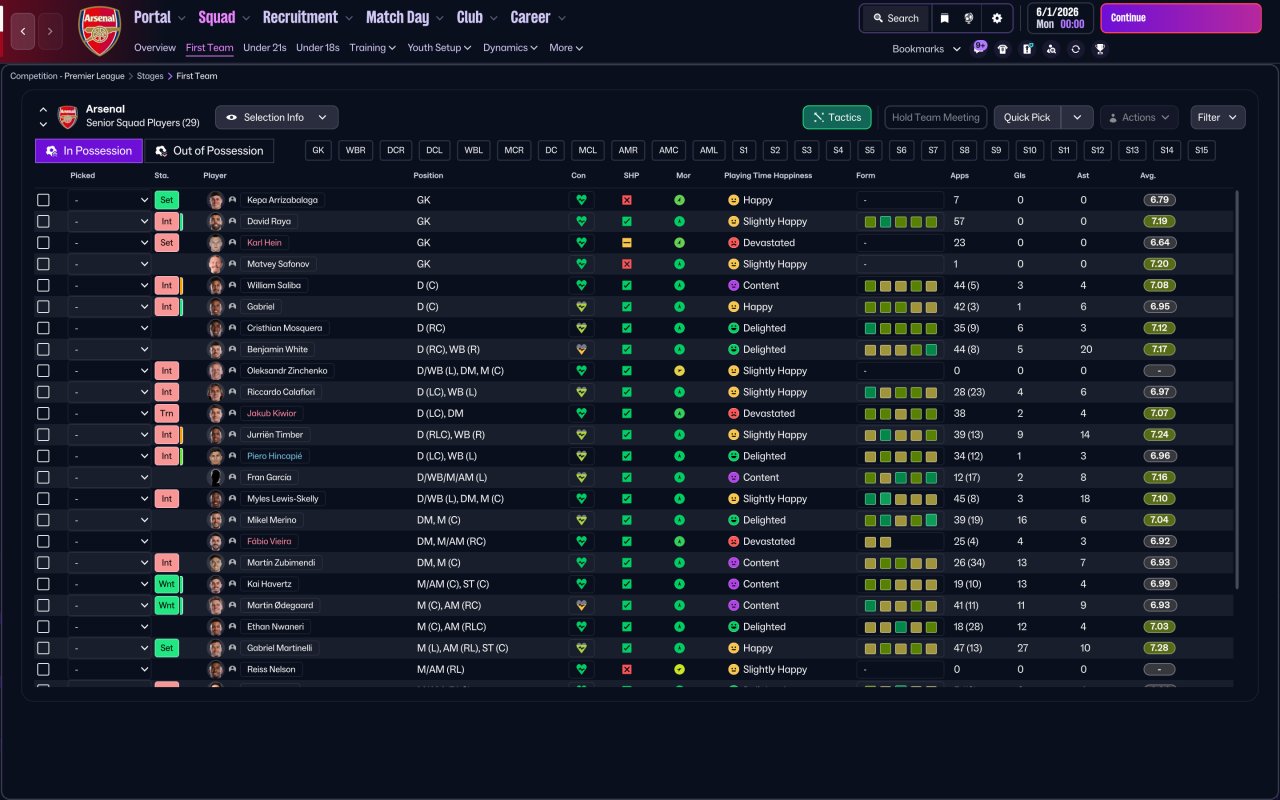Check the box for Mikel Merino
The image size is (1280, 800).
click(x=43, y=520)
